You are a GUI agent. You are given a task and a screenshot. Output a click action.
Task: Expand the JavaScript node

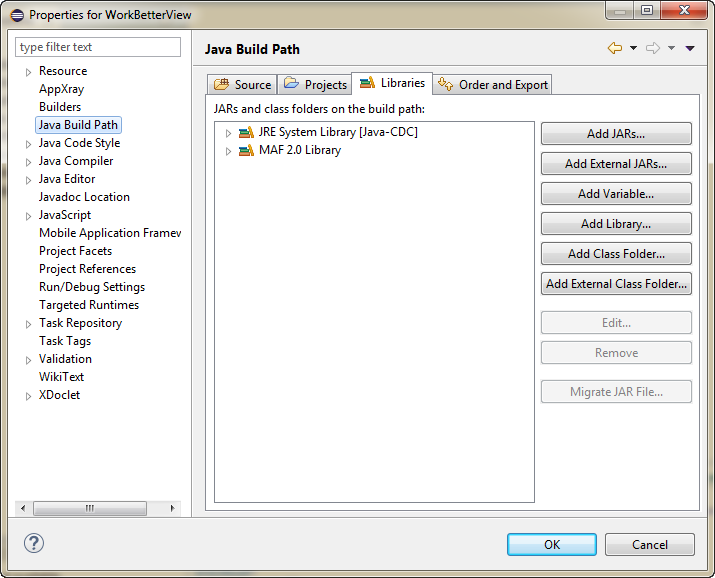coord(28,216)
